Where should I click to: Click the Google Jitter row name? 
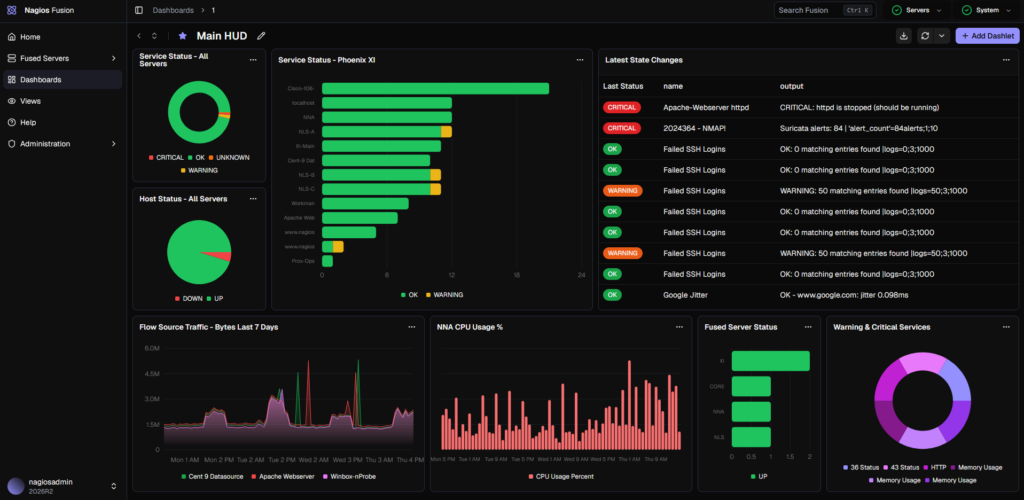coord(685,295)
